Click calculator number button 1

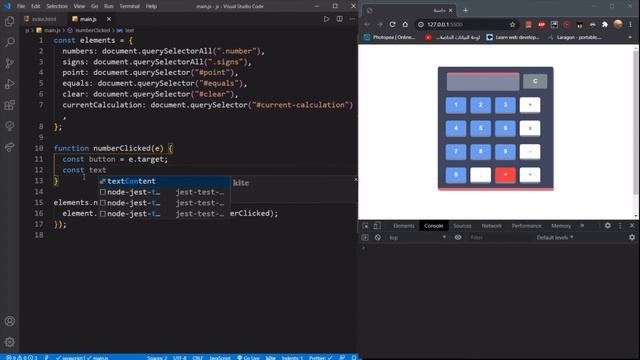tap(456, 105)
